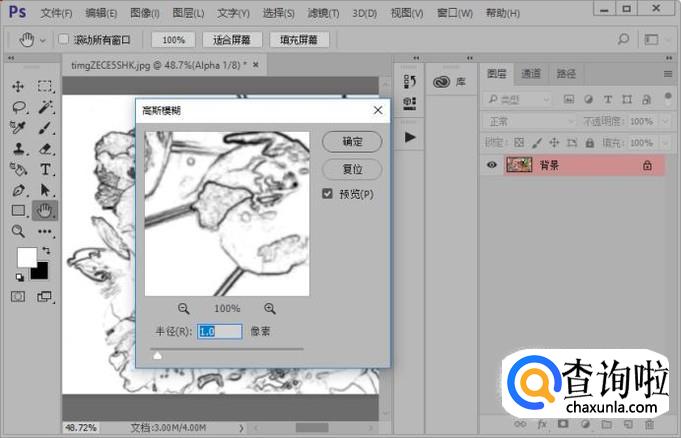This screenshot has height=438, width=681.
Task: Select the Eraser tool
Action: coord(46,149)
